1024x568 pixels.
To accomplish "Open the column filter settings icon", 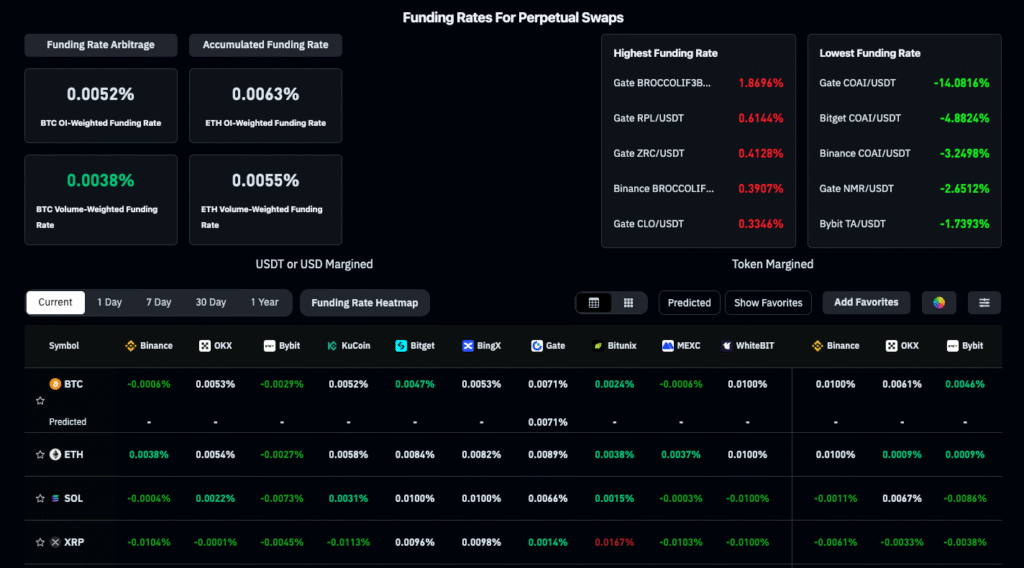I will pyautogui.click(x=984, y=302).
